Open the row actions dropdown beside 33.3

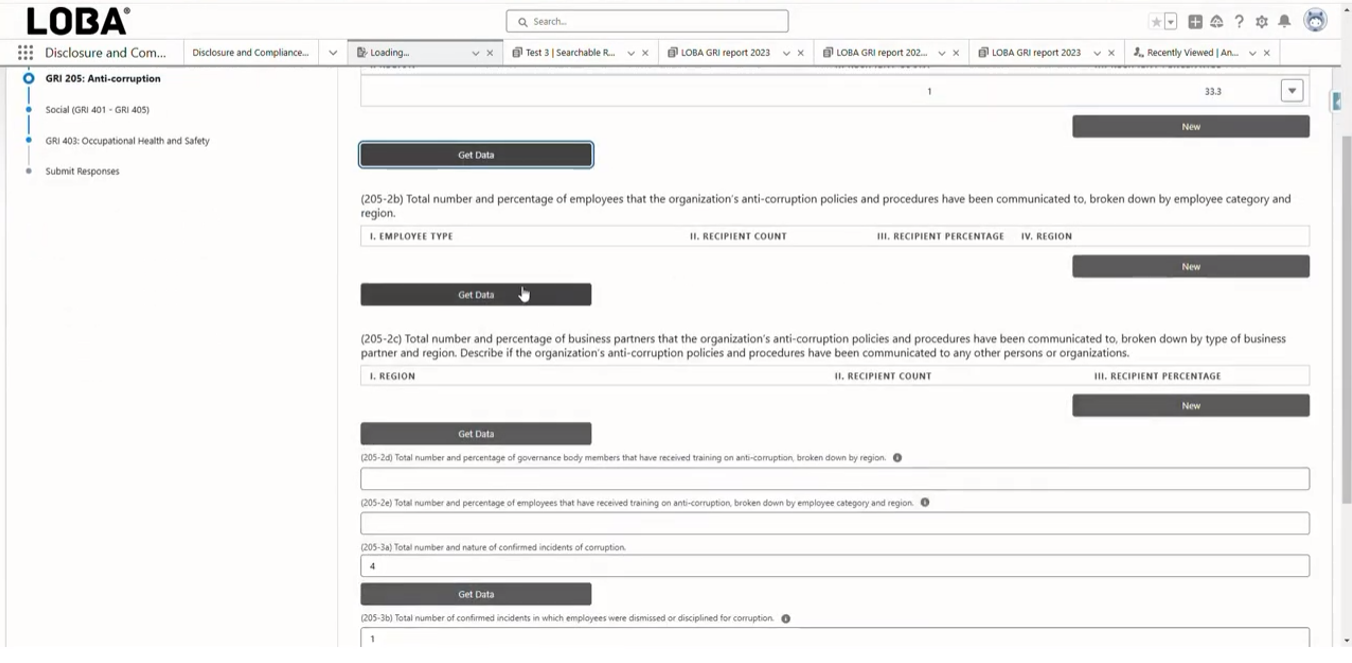point(1292,91)
